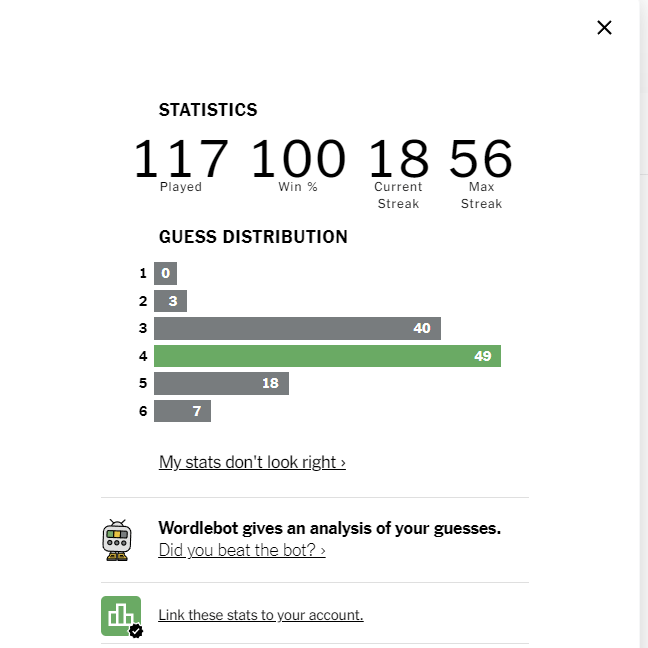The height and width of the screenshot is (648, 648).
Task: Click the STATISTICS heading
Action: 208,110
